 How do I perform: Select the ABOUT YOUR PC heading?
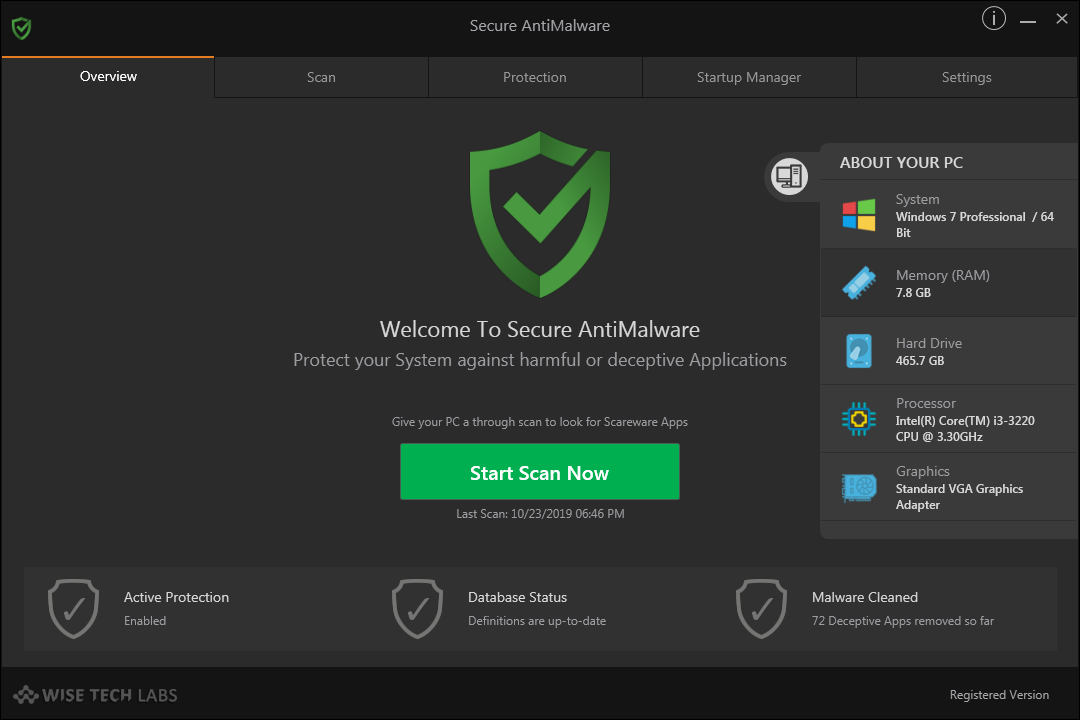(x=901, y=163)
